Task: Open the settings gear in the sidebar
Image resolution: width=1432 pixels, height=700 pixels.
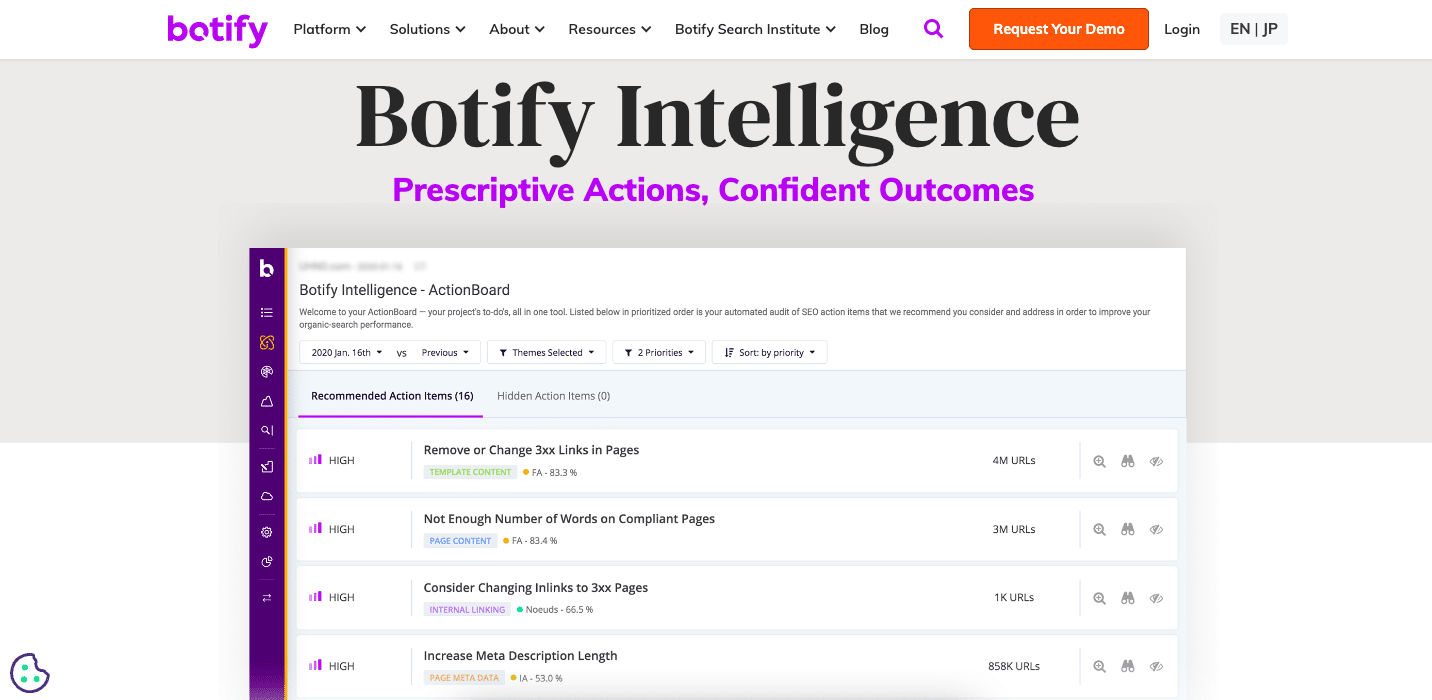Action: click(x=266, y=531)
